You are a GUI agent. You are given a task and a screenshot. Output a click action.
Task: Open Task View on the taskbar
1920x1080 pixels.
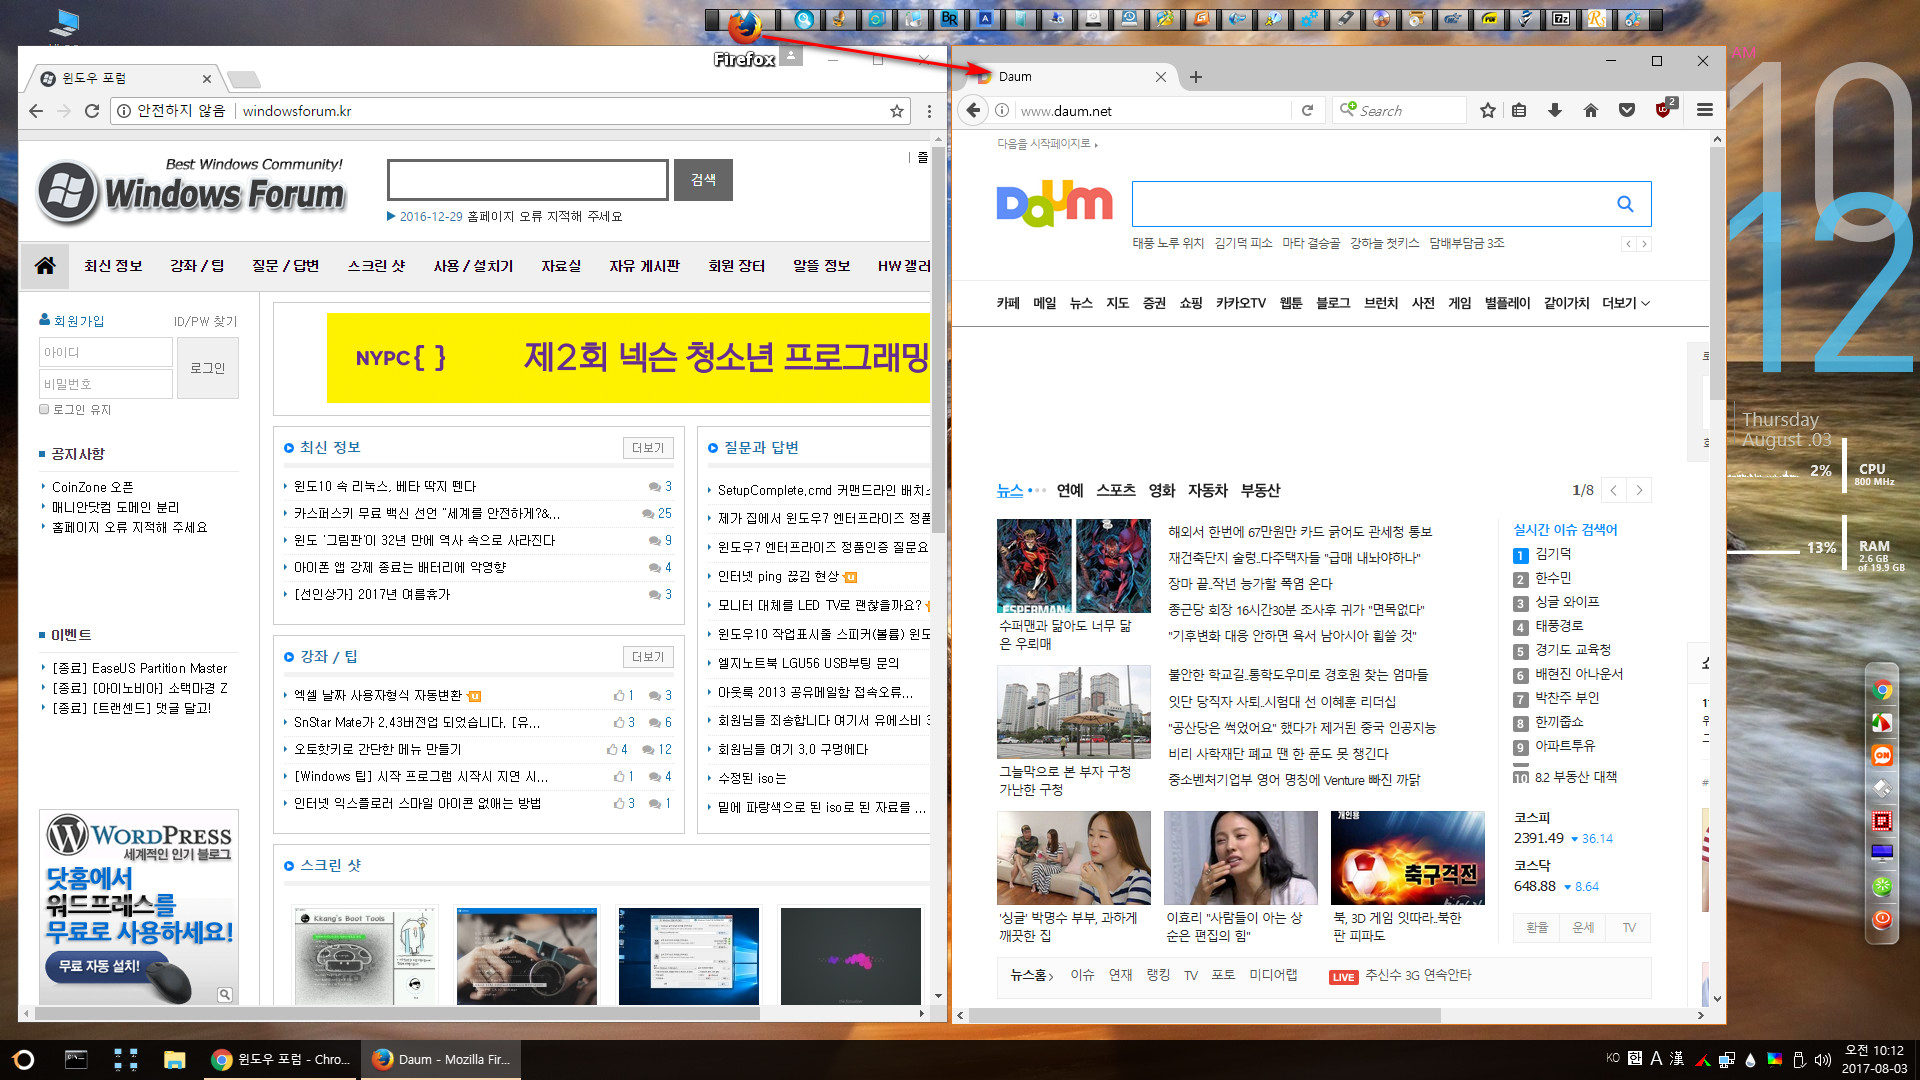[x=126, y=1060]
